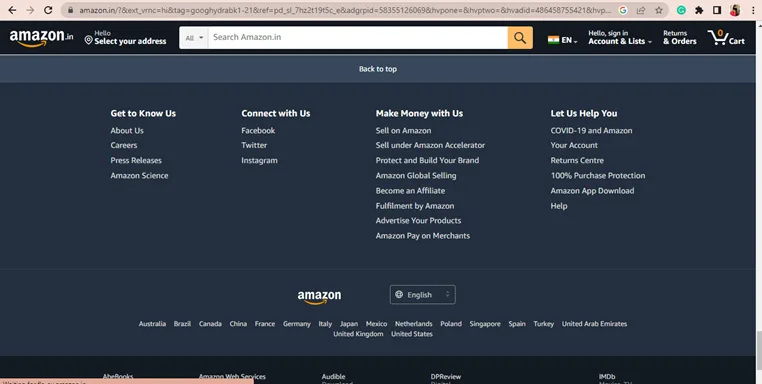Select Canada country link
762x384 pixels.
point(210,324)
